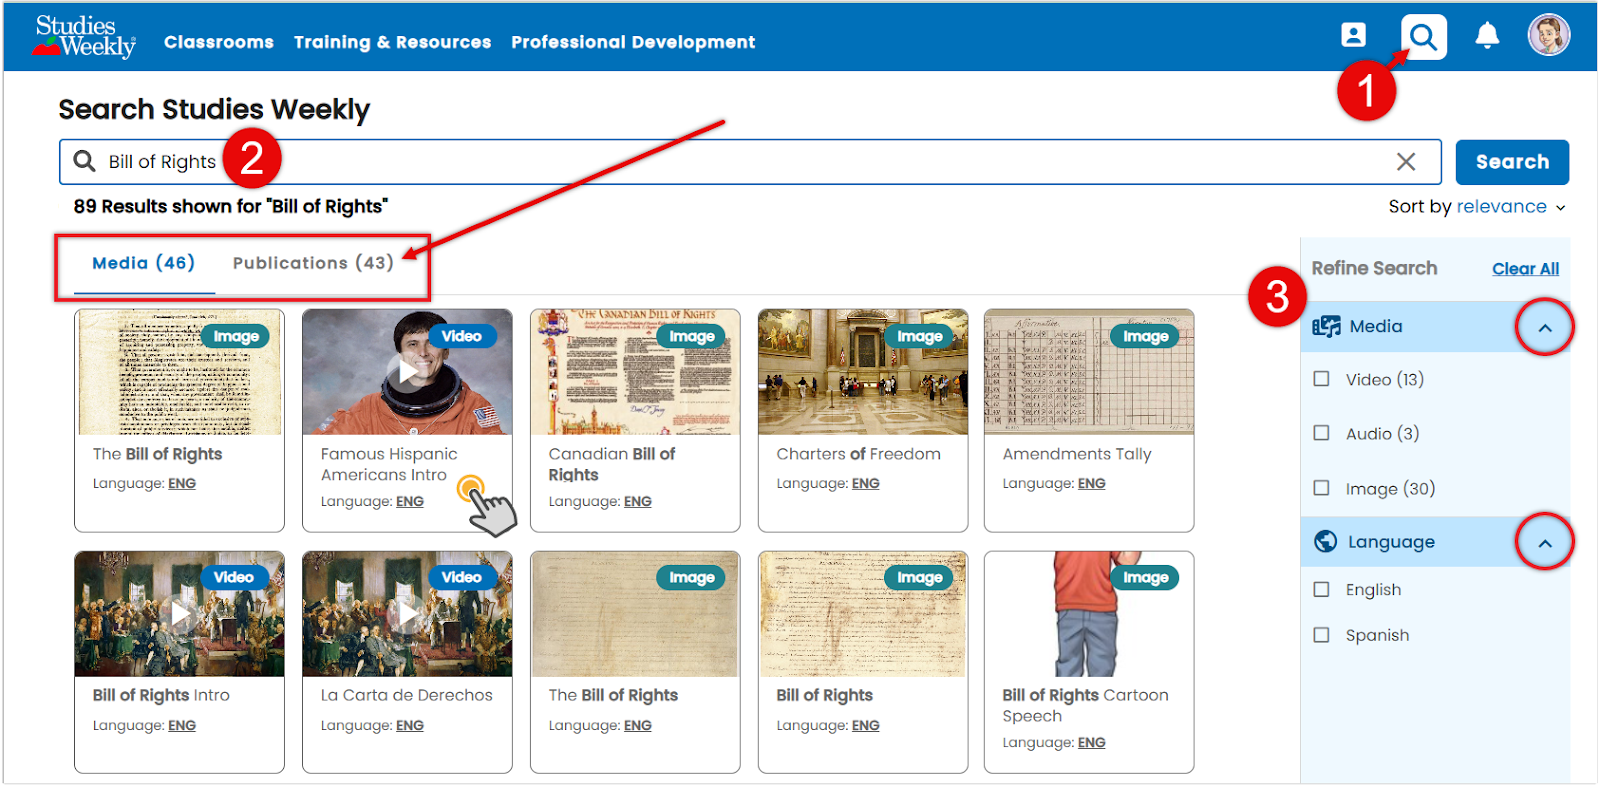This screenshot has height=787, width=1600.
Task: Click the Famous Hispanic Americans Intro title
Action: 389,464
